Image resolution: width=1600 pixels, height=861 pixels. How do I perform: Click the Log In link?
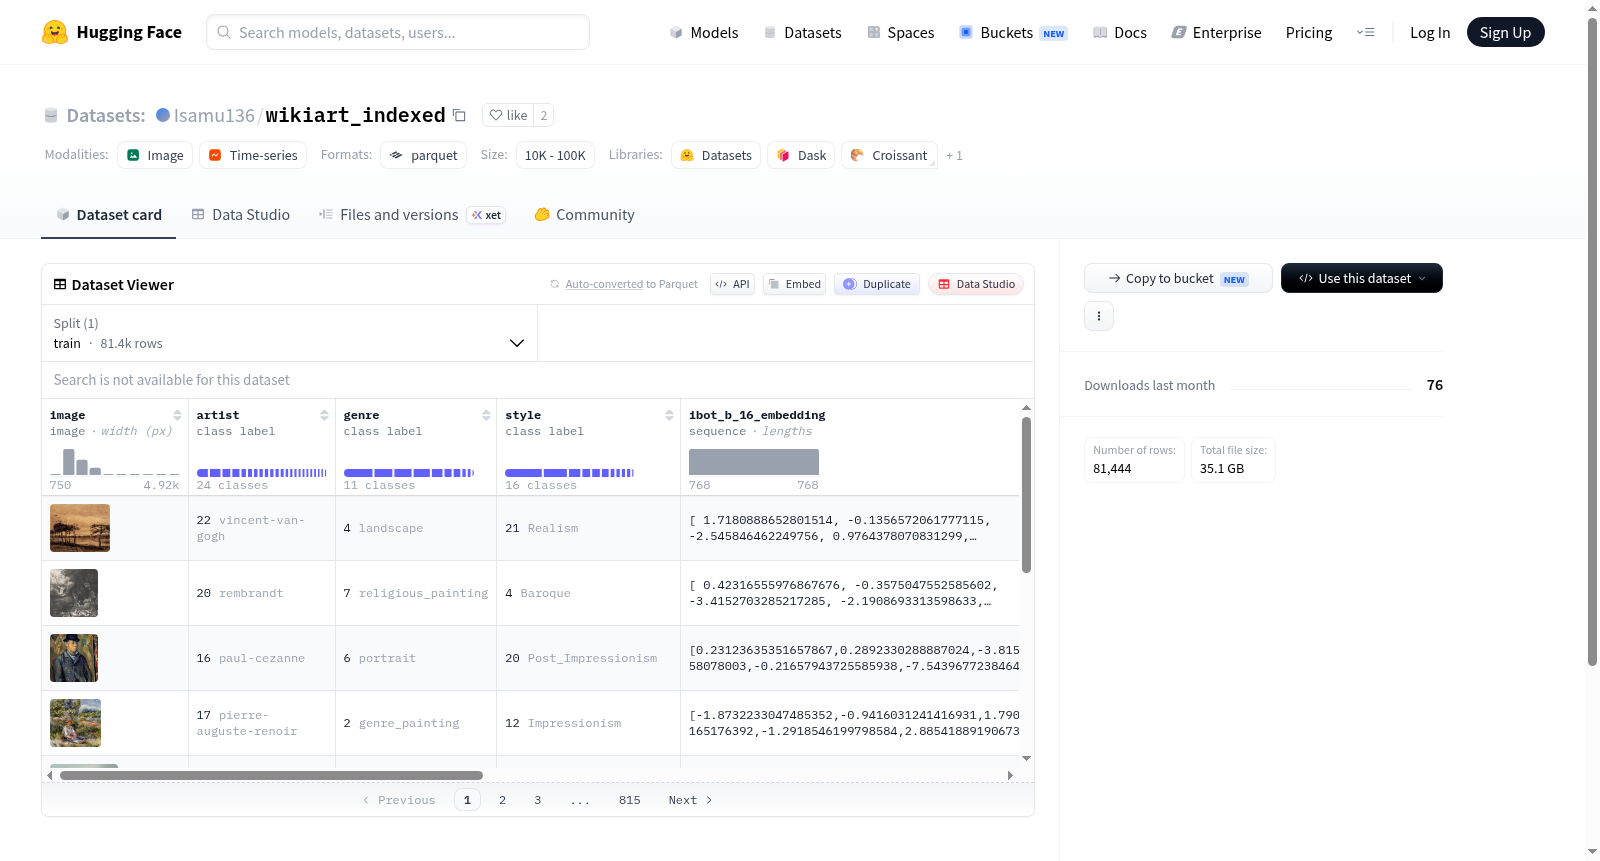pos(1430,32)
